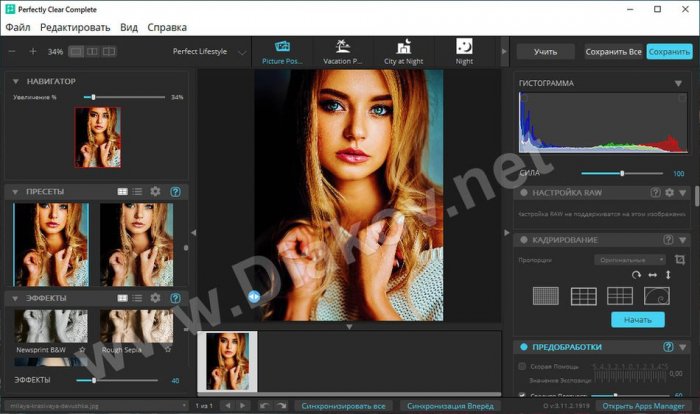Click the Начать crop button

637,319
